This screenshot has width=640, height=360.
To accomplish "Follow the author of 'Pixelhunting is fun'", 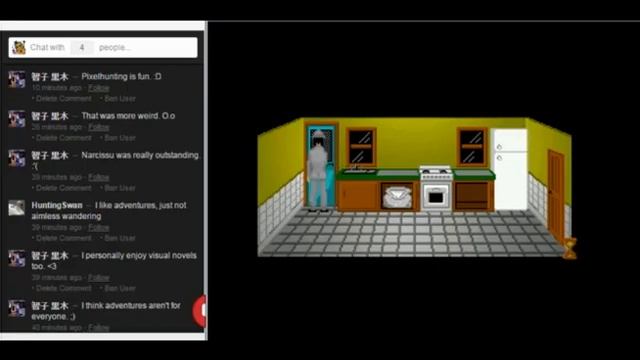I will pos(99,88).
